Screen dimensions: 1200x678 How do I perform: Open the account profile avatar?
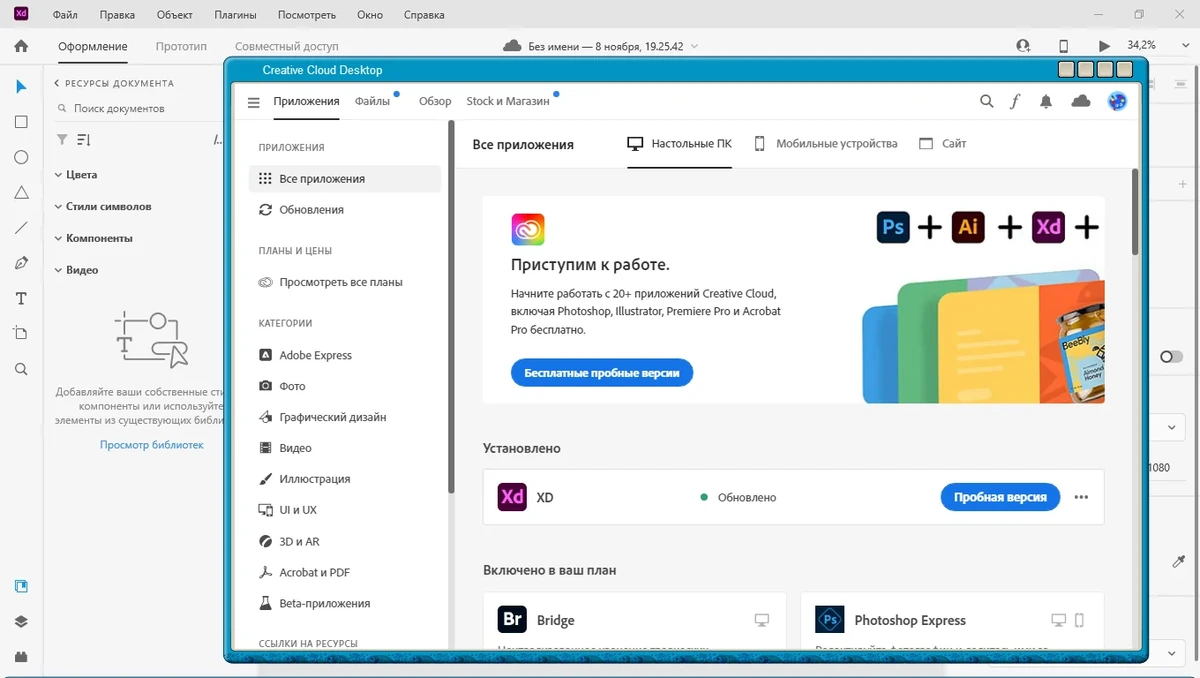coord(1118,101)
